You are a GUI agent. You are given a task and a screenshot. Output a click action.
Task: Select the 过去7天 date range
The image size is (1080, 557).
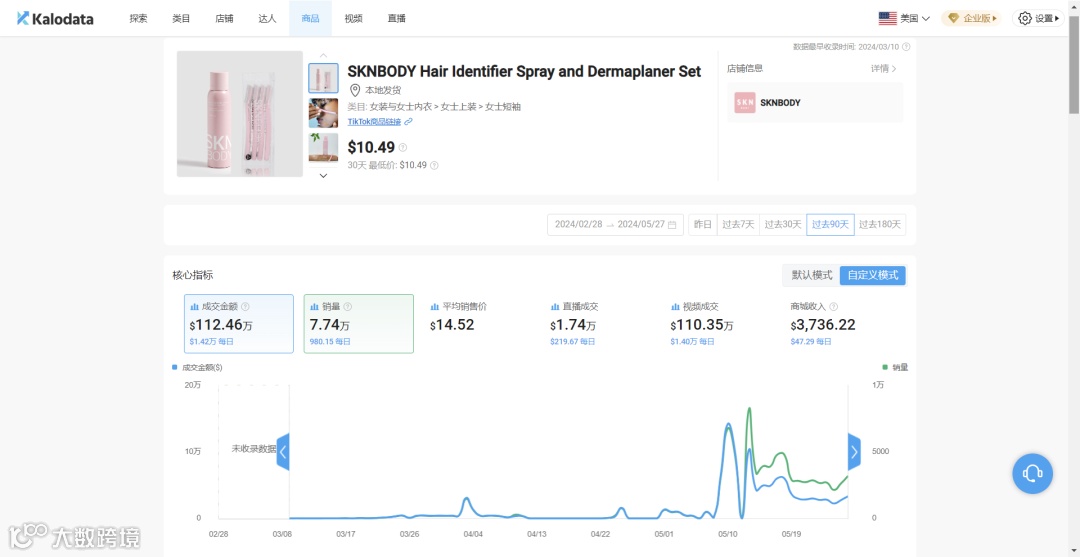pos(738,224)
